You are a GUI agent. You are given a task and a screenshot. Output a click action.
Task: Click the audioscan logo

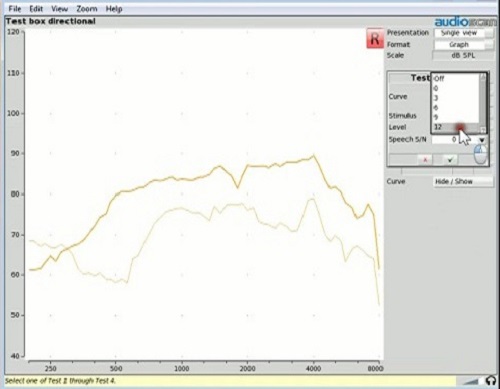pyautogui.click(x=465, y=22)
